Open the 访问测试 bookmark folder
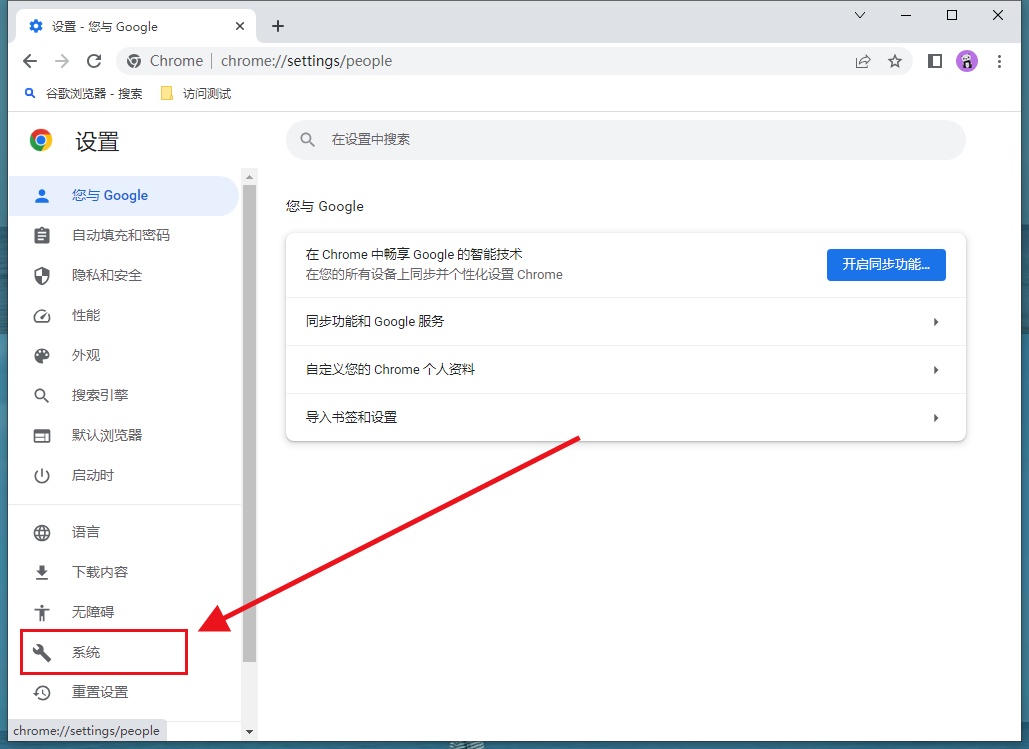The image size is (1029, 749). pyautogui.click(x=196, y=93)
